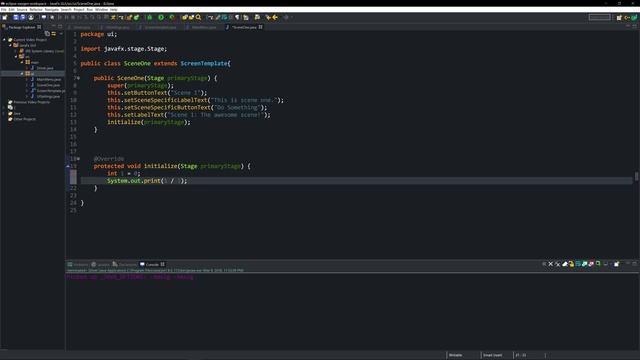Click 'Writable' in the status bar

click(x=456, y=355)
